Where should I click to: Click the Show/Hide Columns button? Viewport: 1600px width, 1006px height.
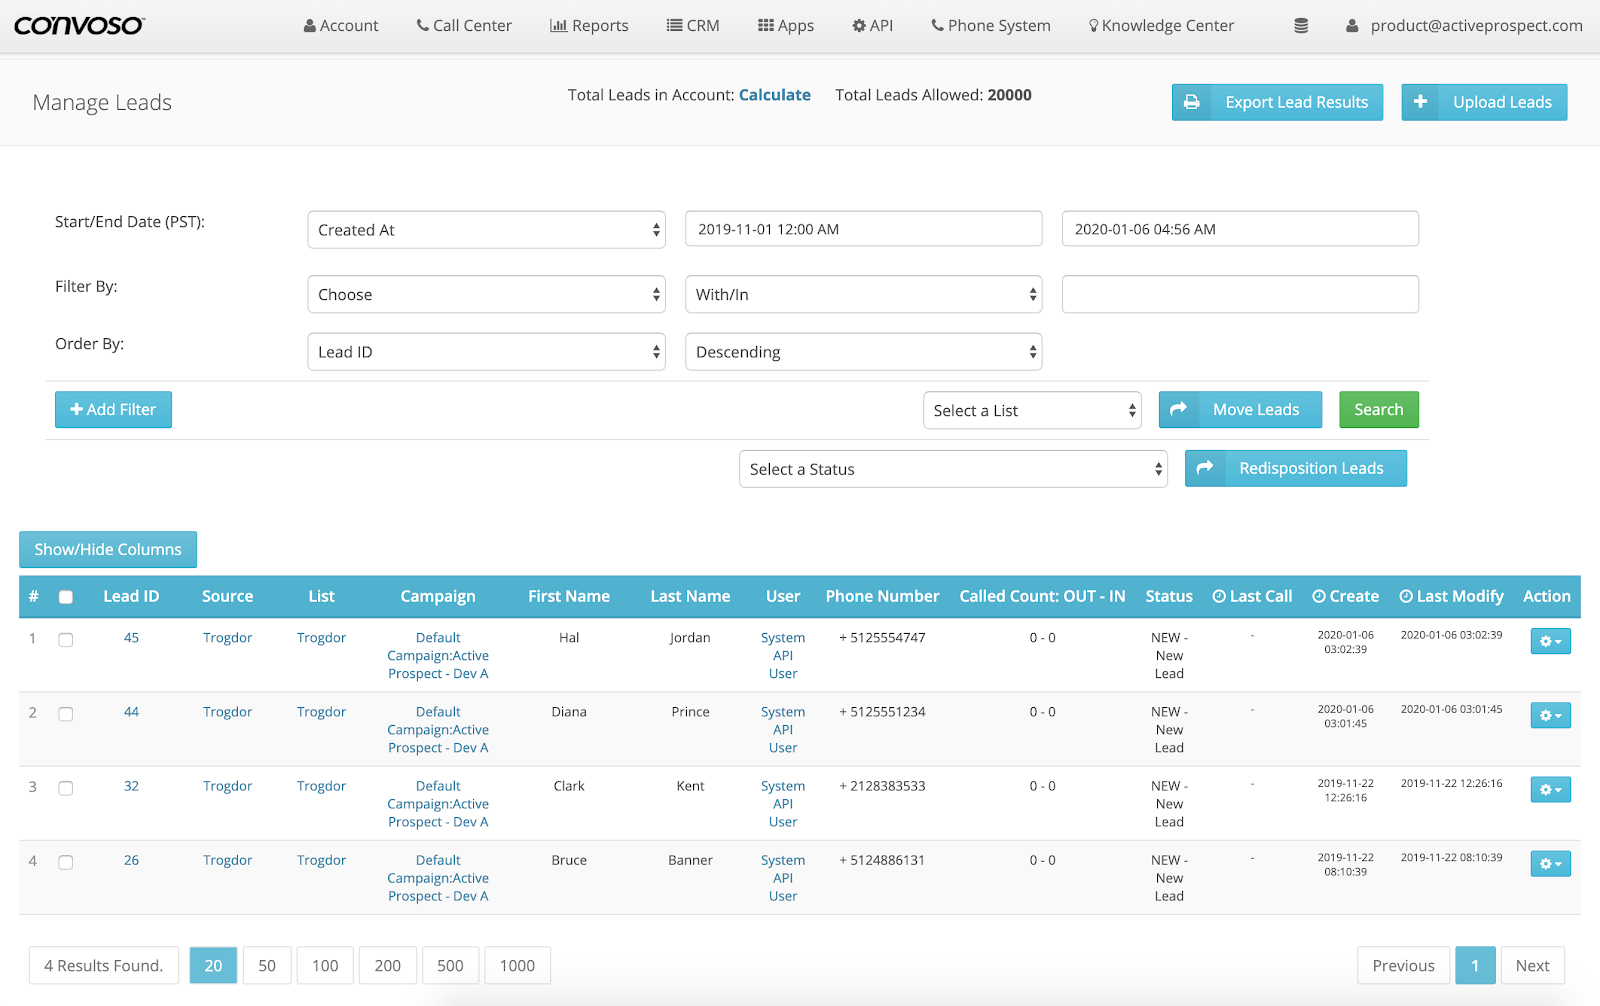point(108,549)
